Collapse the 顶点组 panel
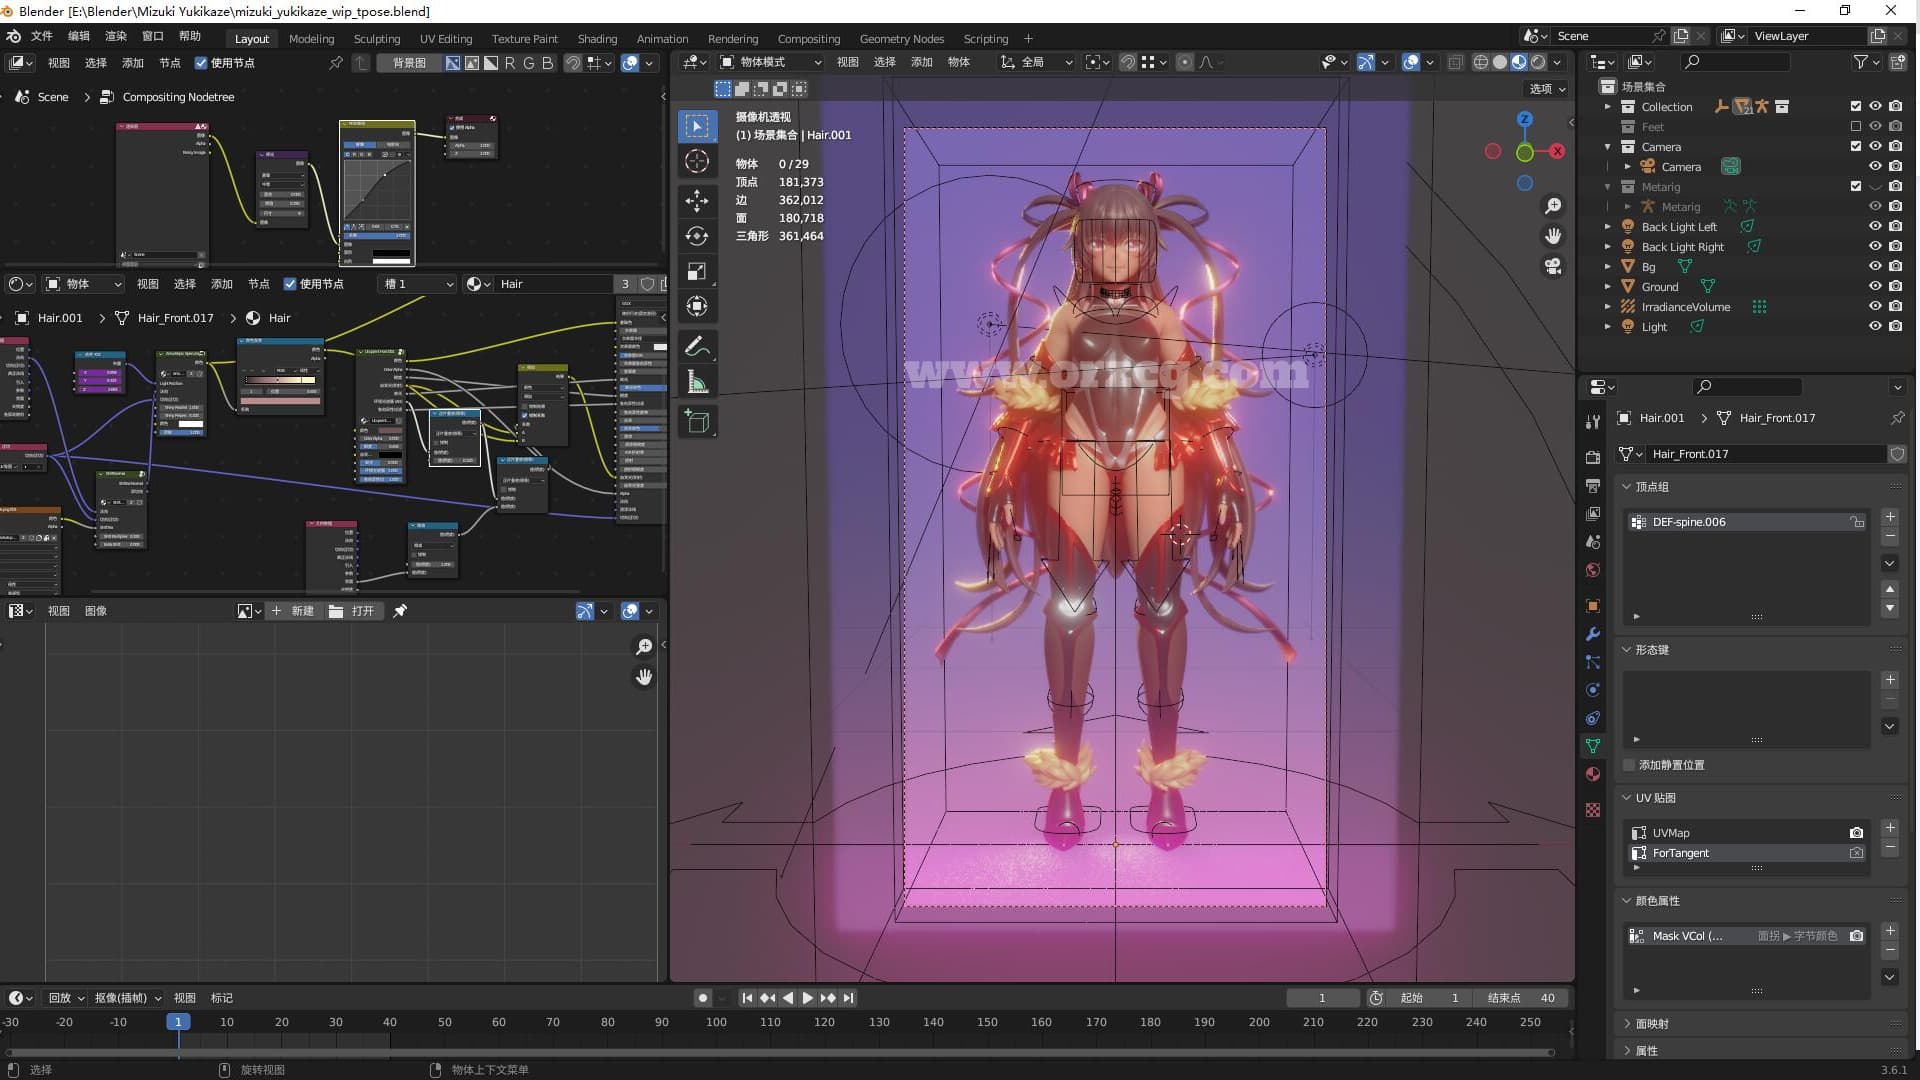This screenshot has width=1920, height=1080. [1627, 487]
